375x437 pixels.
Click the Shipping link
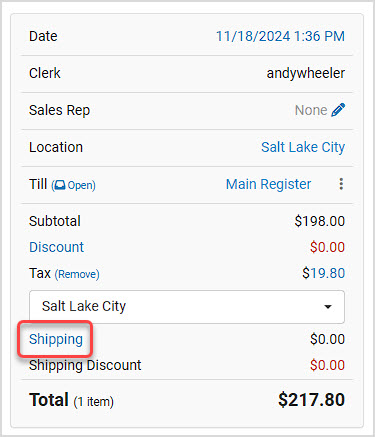[56, 339]
